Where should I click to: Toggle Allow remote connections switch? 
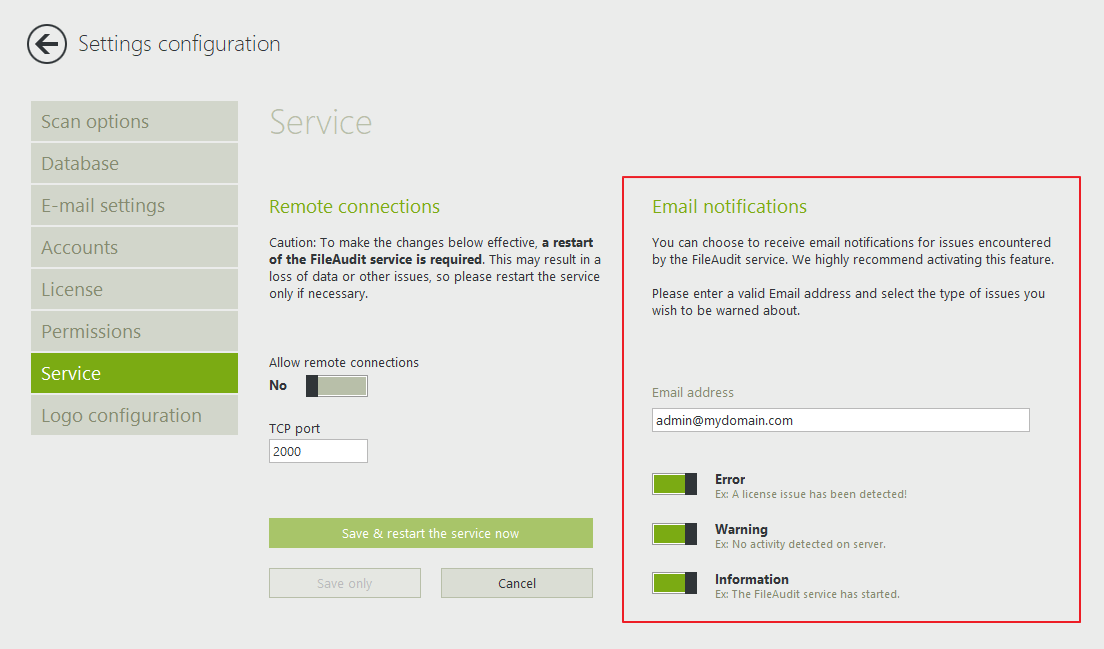[x=337, y=386]
